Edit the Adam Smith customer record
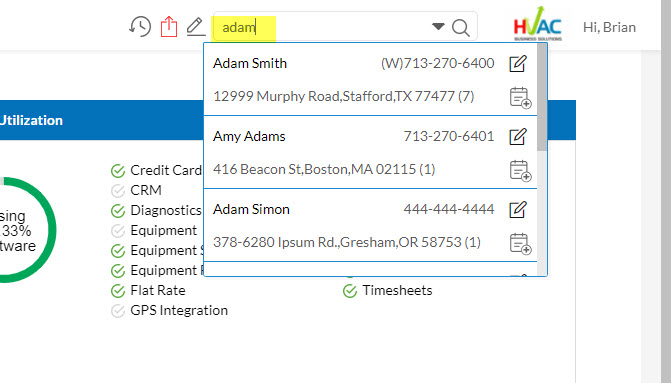671x383 pixels. coord(518,64)
